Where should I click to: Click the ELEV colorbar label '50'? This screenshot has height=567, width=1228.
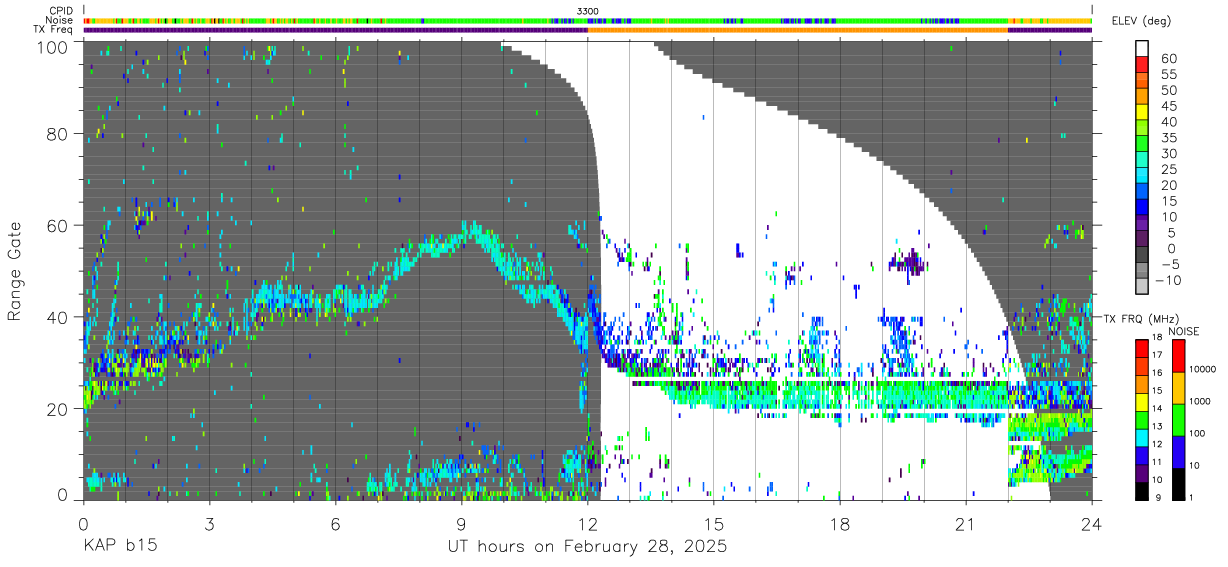click(x=1168, y=90)
